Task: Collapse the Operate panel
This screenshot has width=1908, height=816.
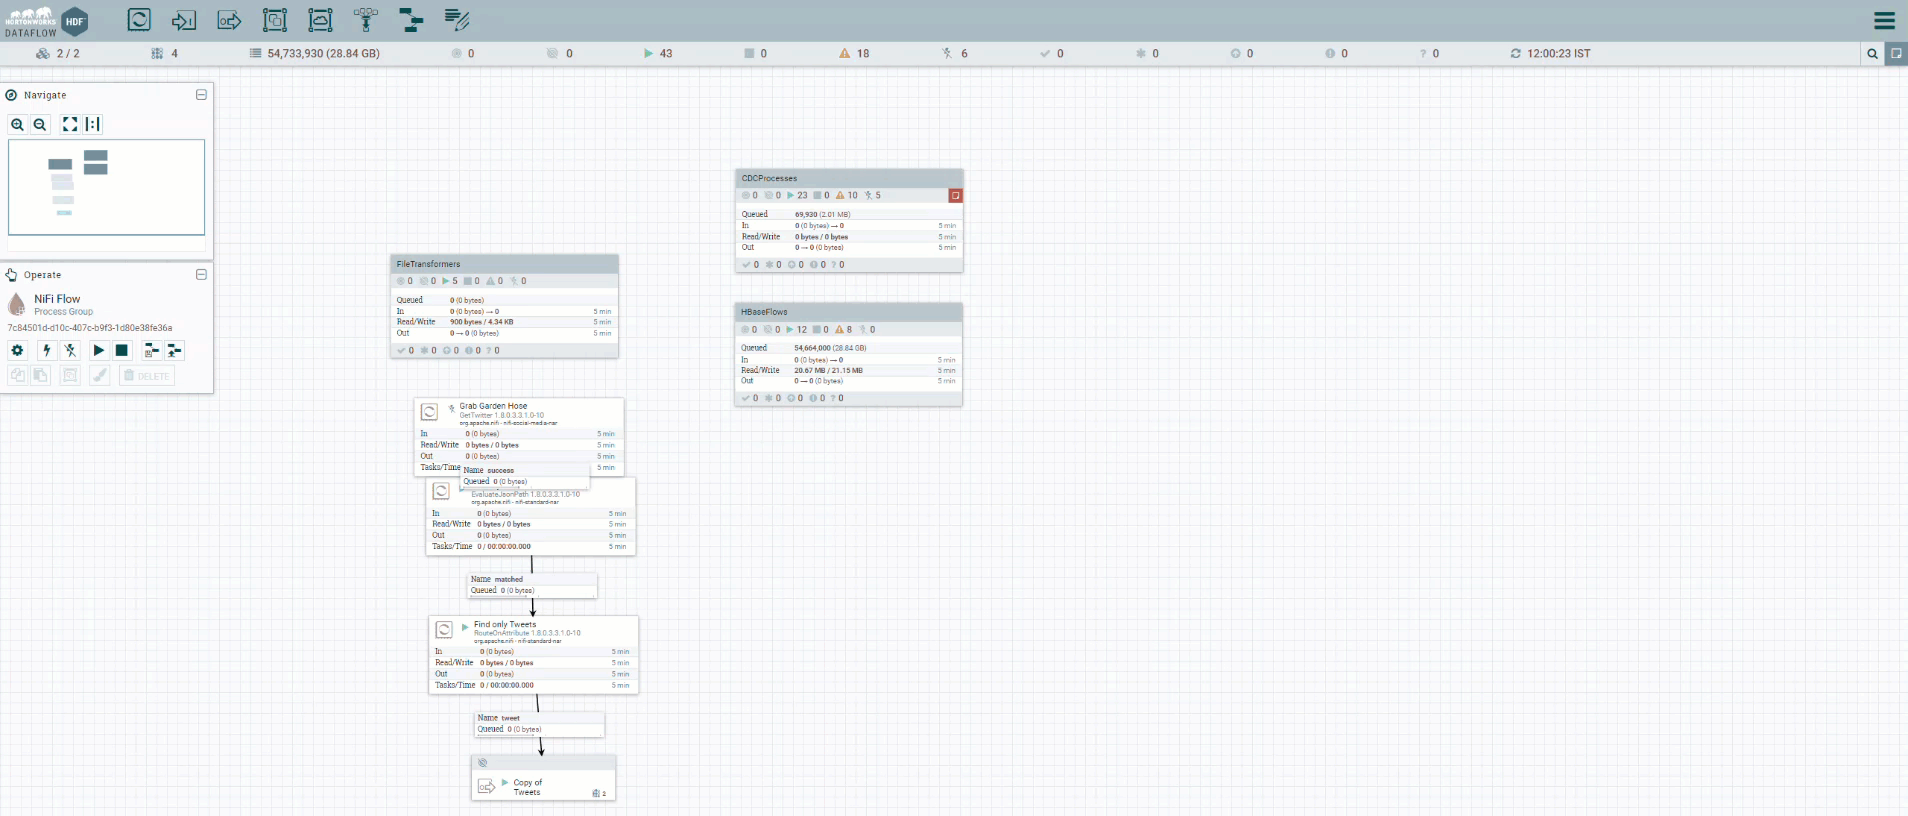Action: point(201,274)
